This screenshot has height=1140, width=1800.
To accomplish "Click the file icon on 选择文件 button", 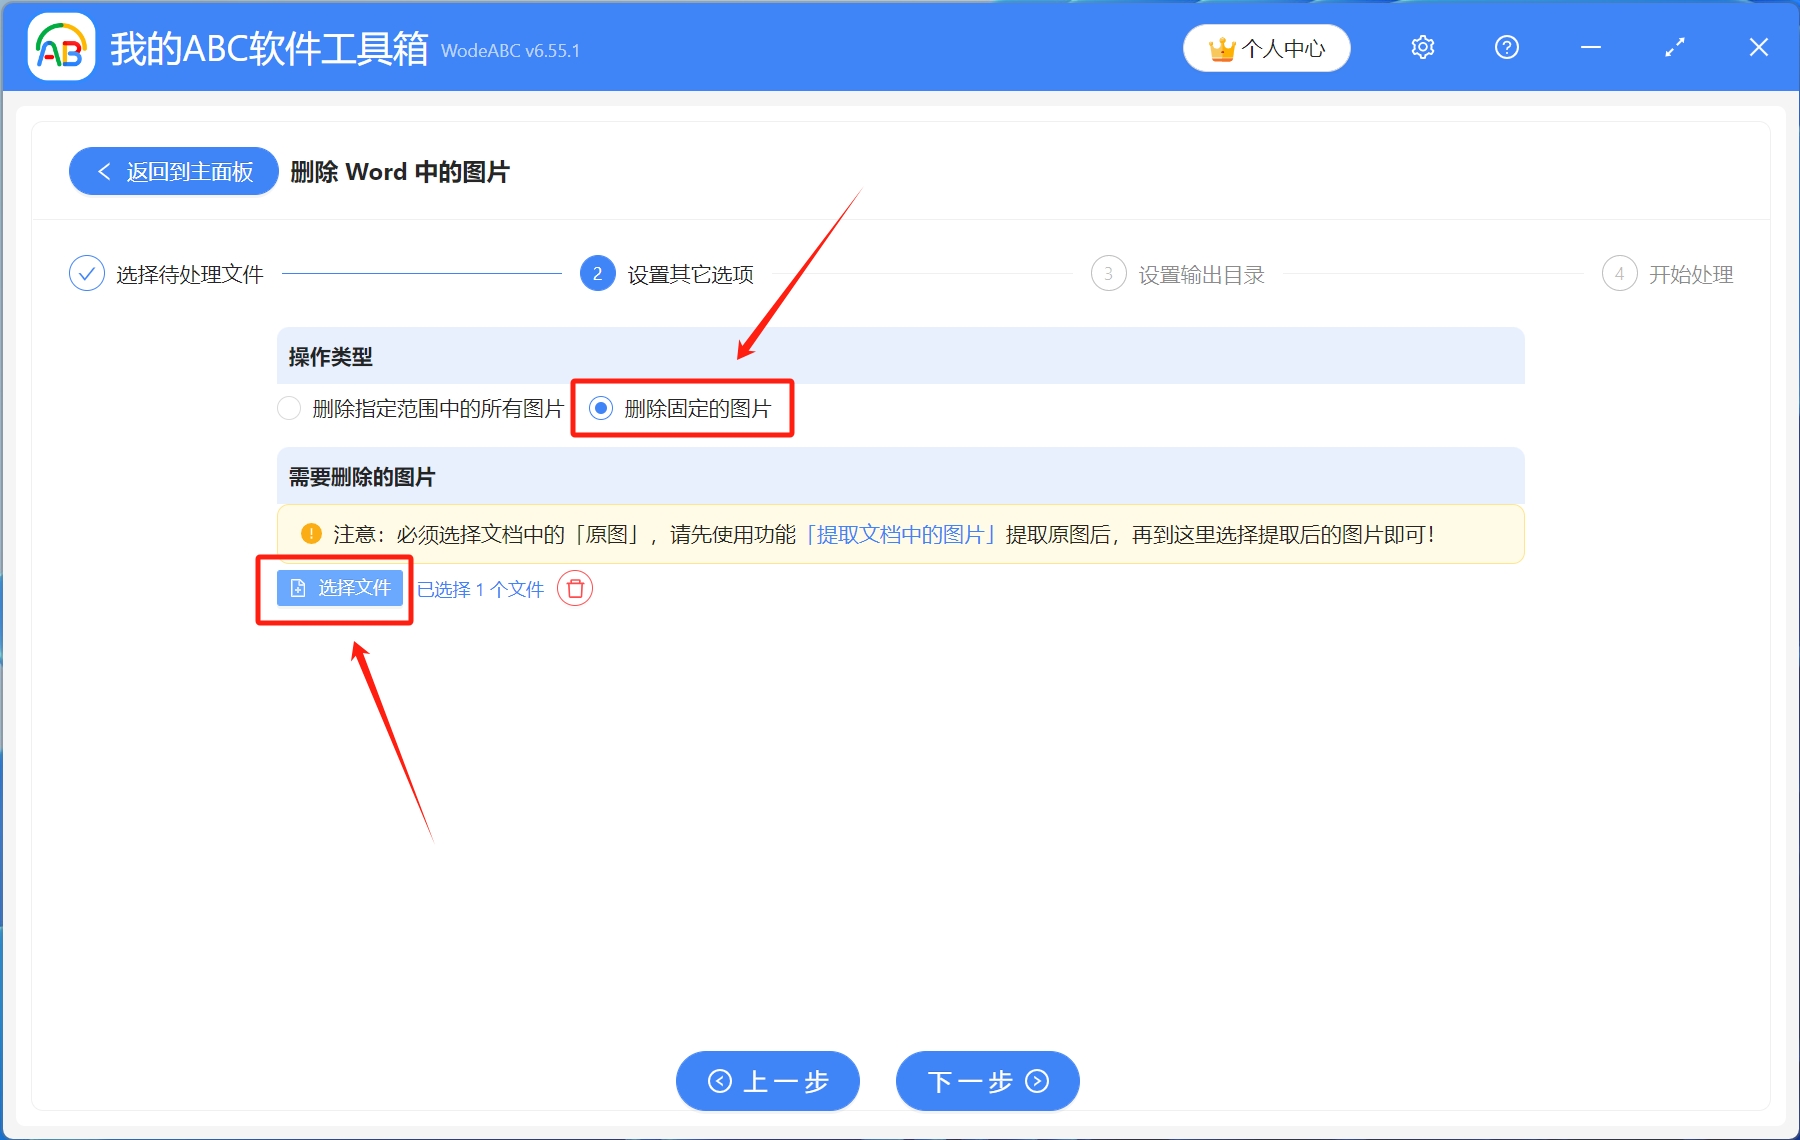I will pyautogui.click(x=298, y=588).
